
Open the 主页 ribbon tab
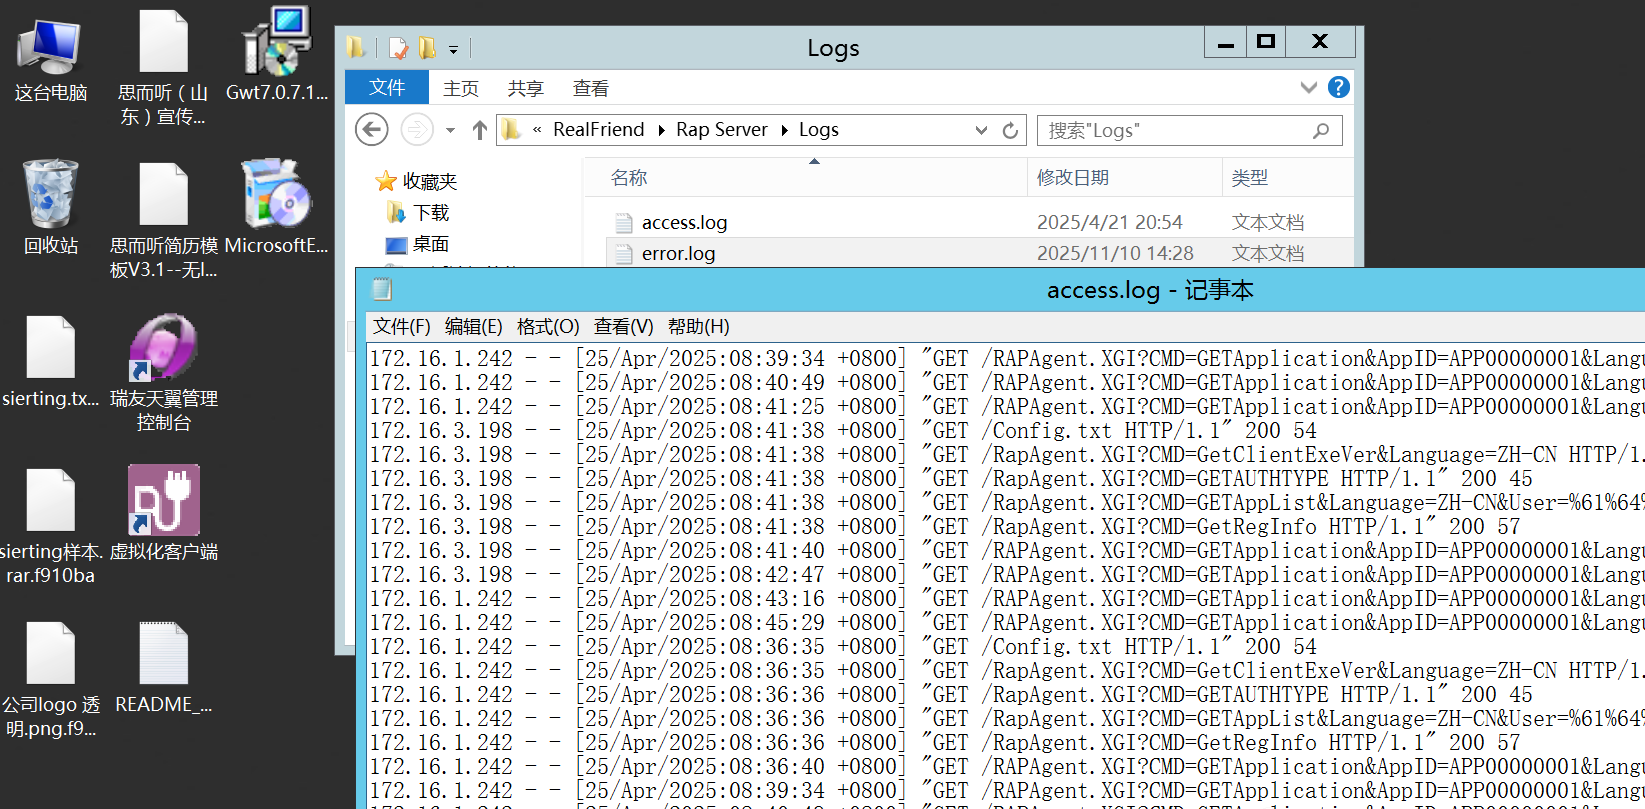(461, 88)
